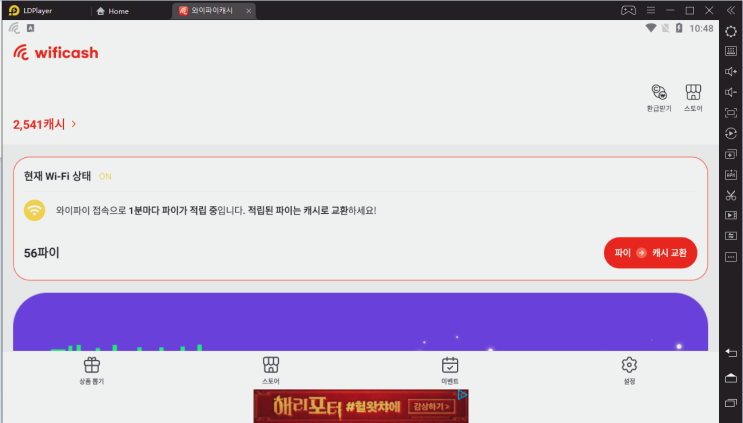Open 스토어 in the bottom navigation
This screenshot has height=423, width=743.
271,371
